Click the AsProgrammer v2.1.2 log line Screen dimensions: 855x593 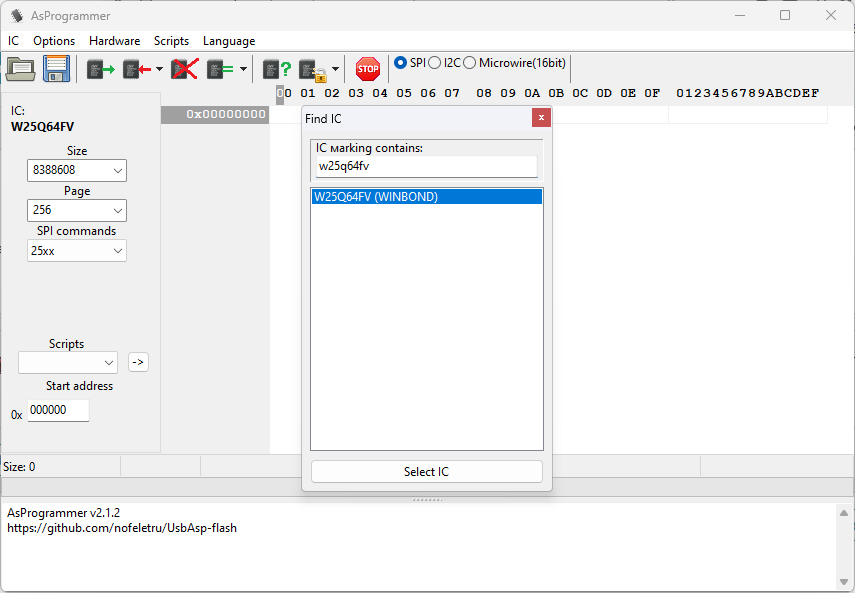[63, 513]
